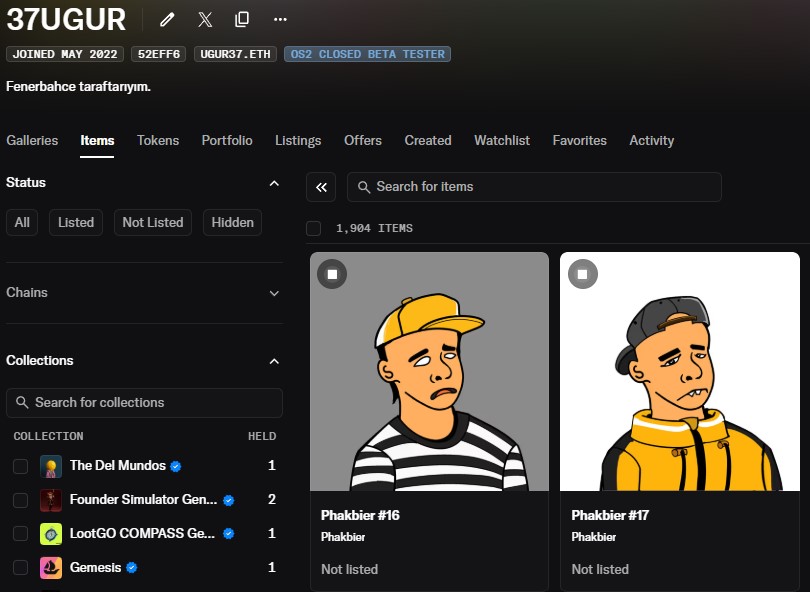Click the magnifier icon in Search for collections
Viewport: 810px width, 592px height.
point(22,402)
